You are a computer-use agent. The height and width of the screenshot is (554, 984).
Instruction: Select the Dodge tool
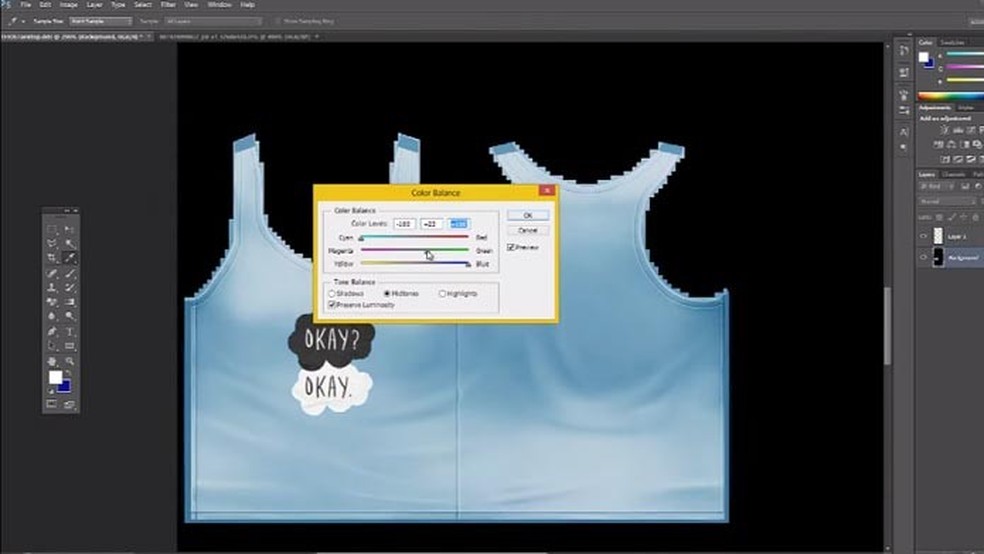[x=69, y=316]
